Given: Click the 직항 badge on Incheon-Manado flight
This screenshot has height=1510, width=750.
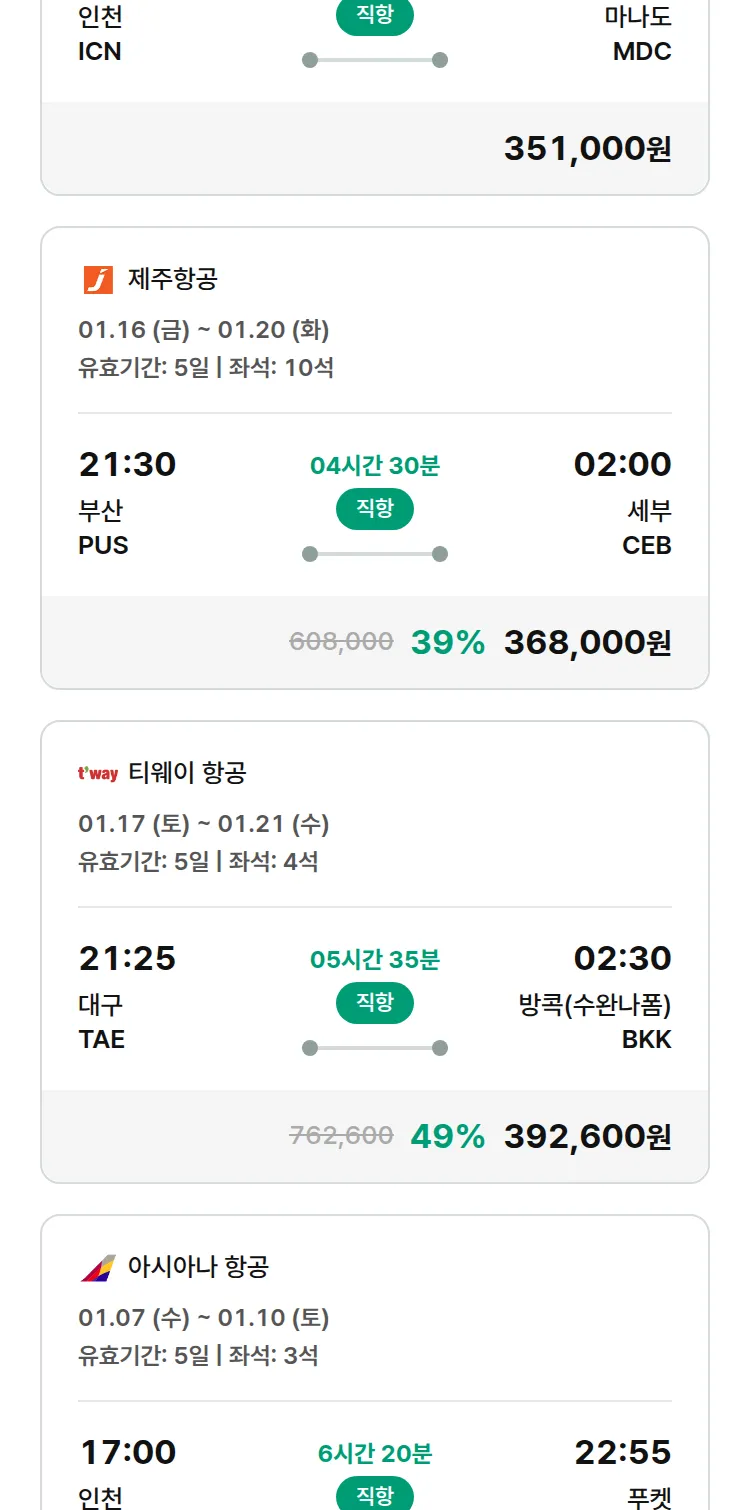Looking at the screenshot, I should click(375, 17).
